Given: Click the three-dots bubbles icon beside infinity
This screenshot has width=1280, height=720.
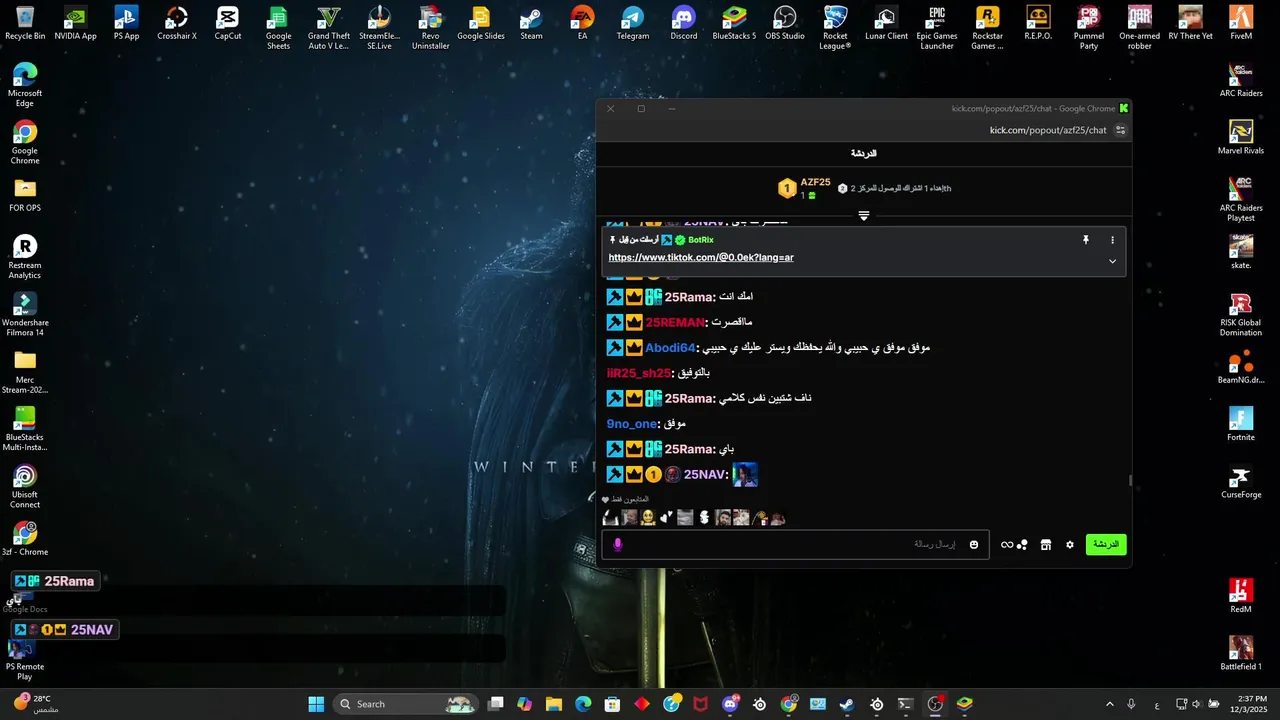Looking at the screenshot, I should click(1022, 545).
